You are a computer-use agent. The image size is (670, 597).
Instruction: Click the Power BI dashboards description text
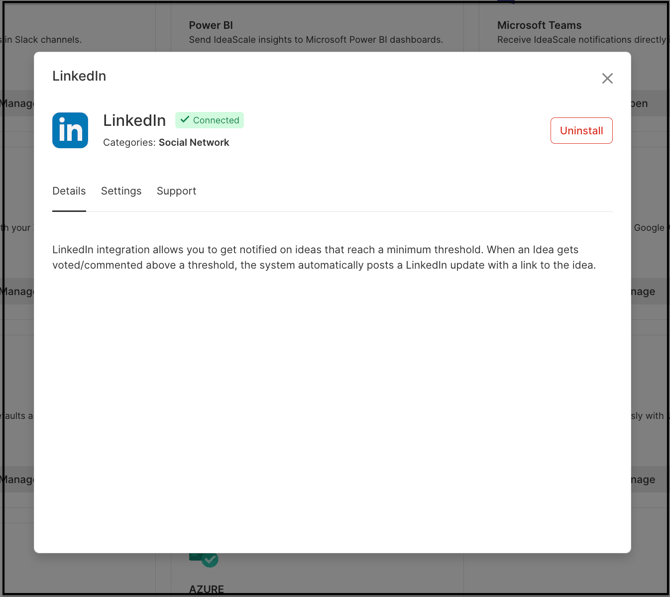point(315,40)
